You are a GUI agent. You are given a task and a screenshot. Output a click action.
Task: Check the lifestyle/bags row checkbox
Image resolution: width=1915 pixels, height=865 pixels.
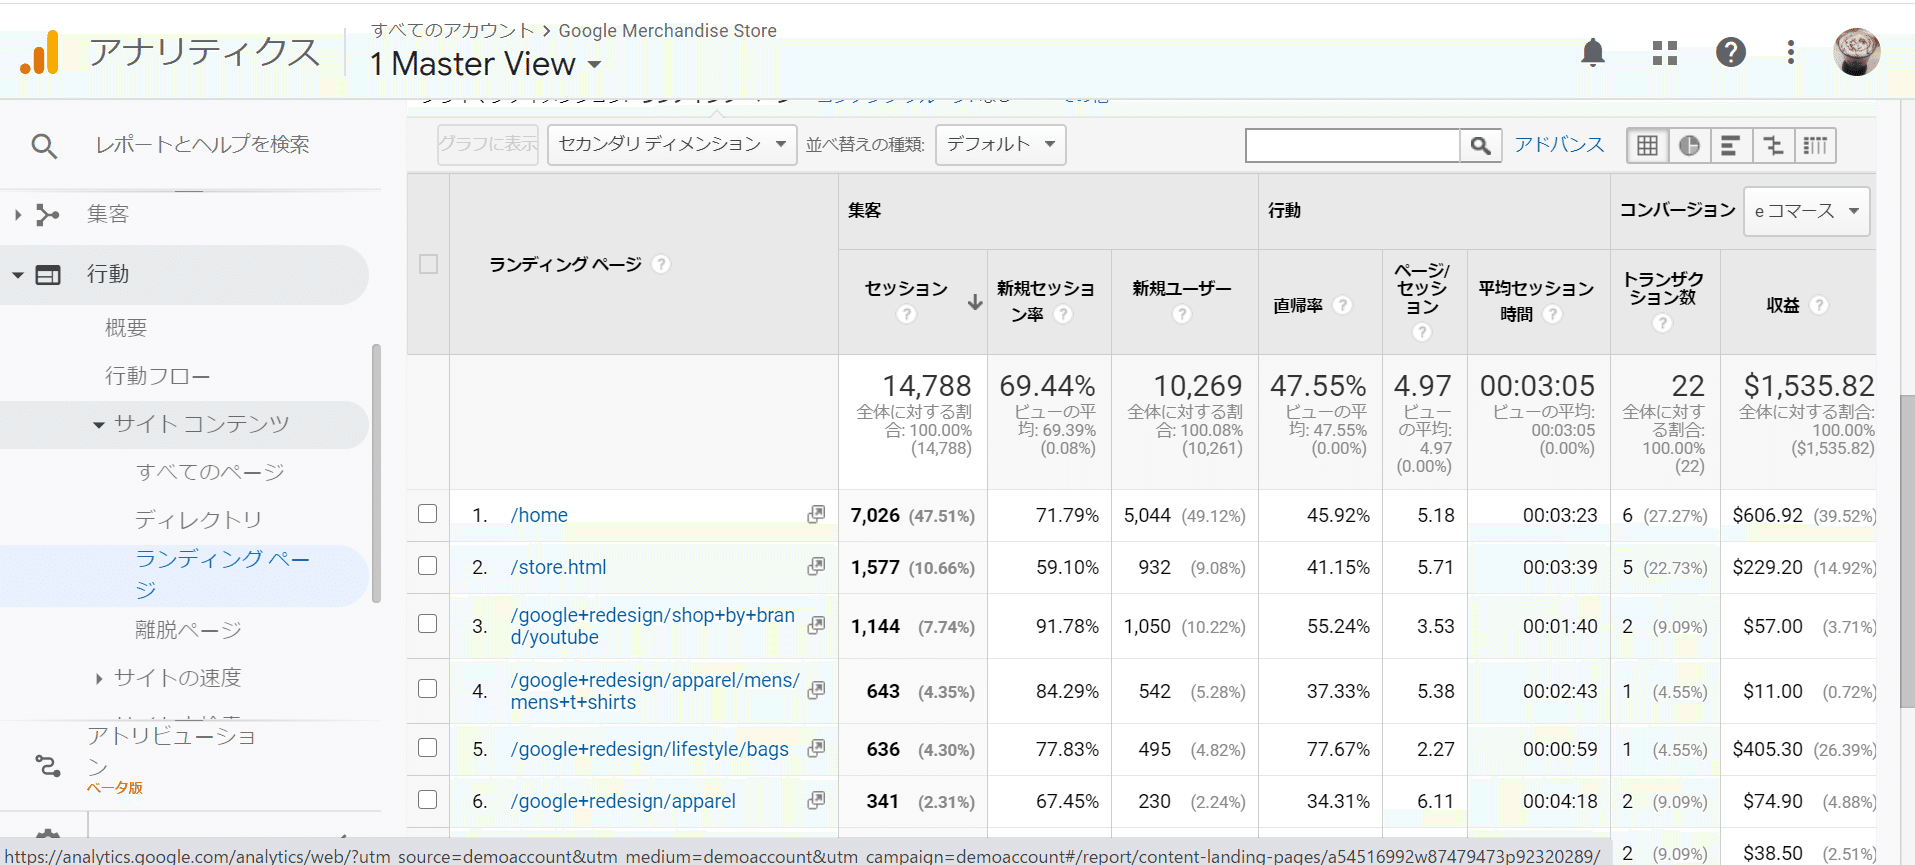[x=428, y=748]
